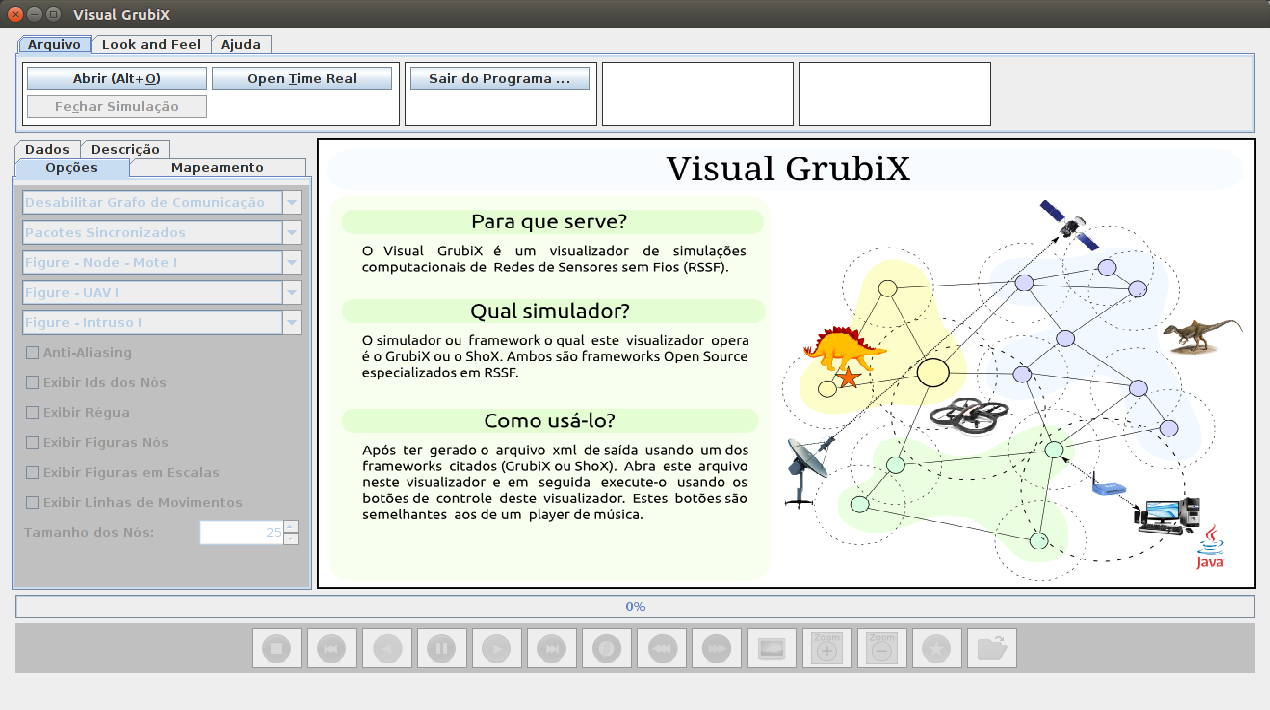Screen dimensions: 1270x710
Task: Open the Look and Feel tab
Action: coord(151,44)
